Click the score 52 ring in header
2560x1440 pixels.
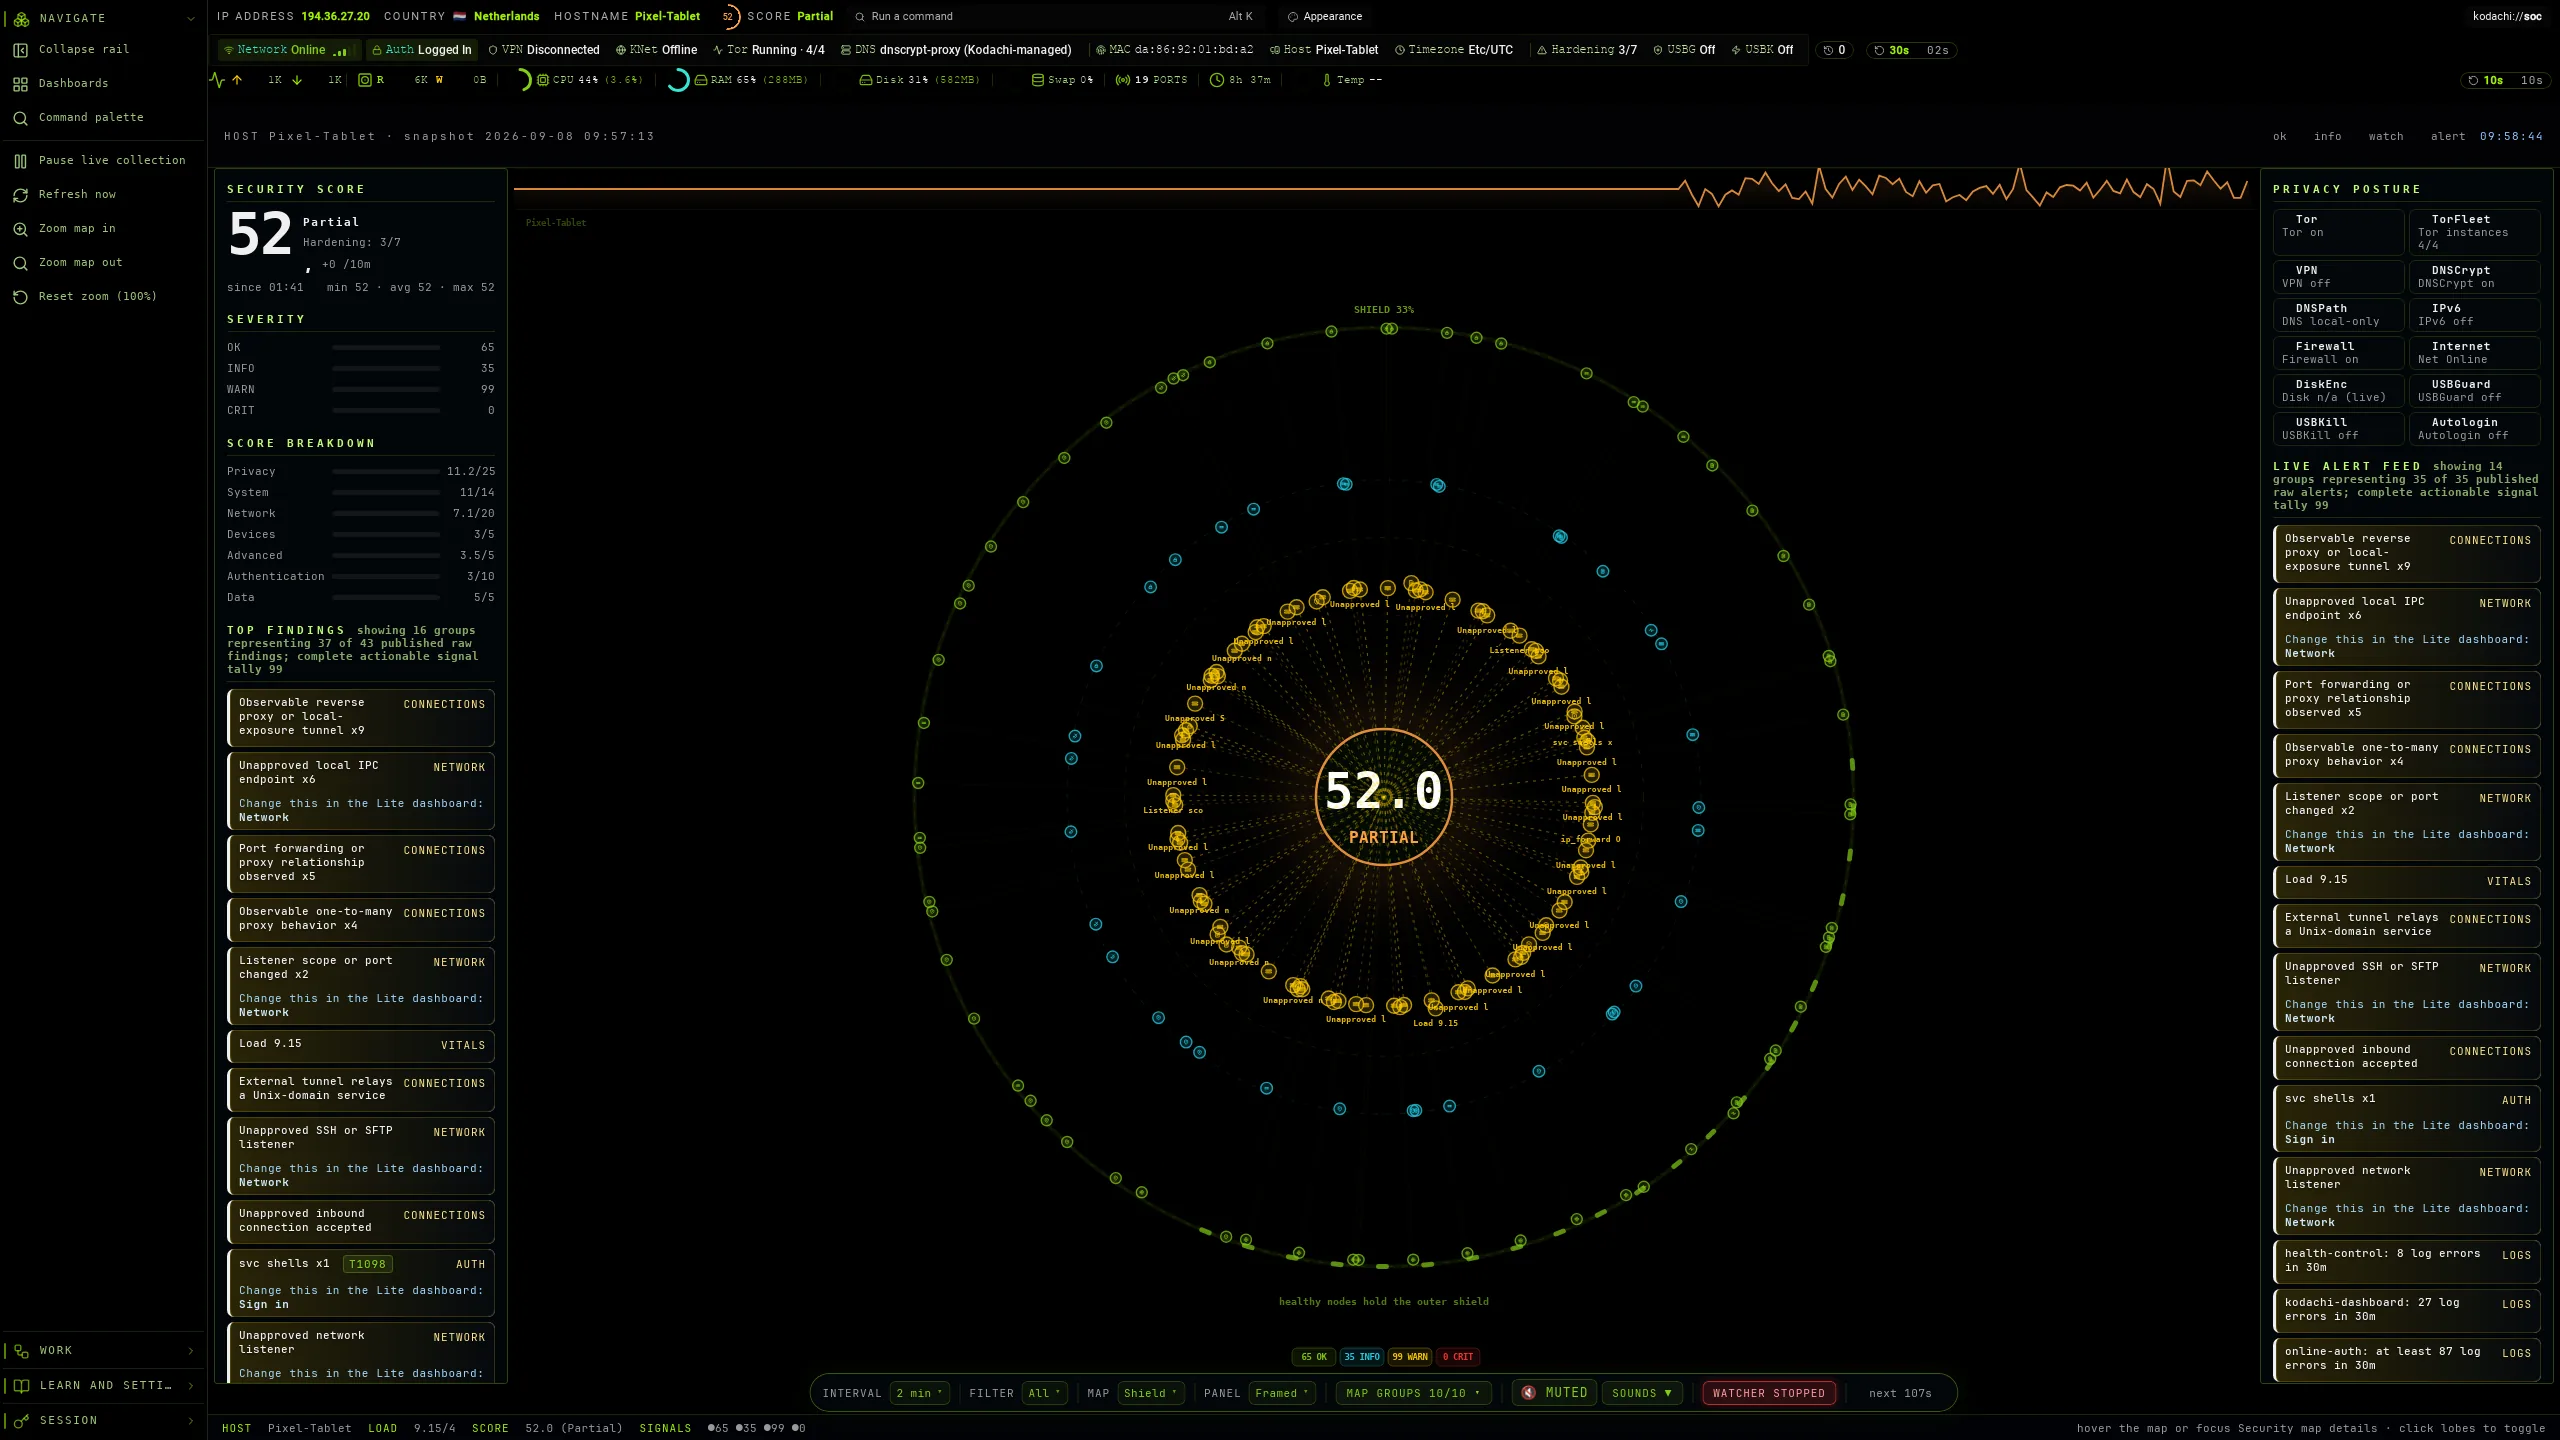tap(728, 17)
